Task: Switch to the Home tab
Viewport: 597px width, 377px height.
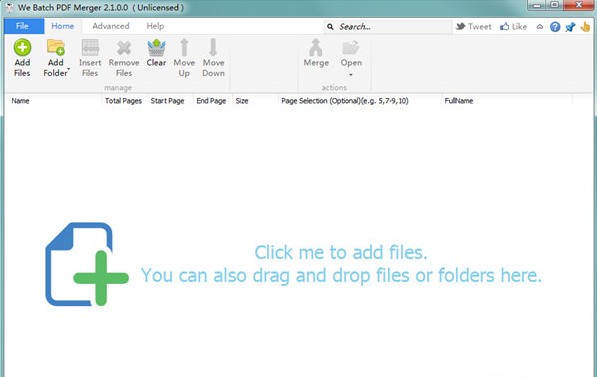Action: click(x=63, y=26)
